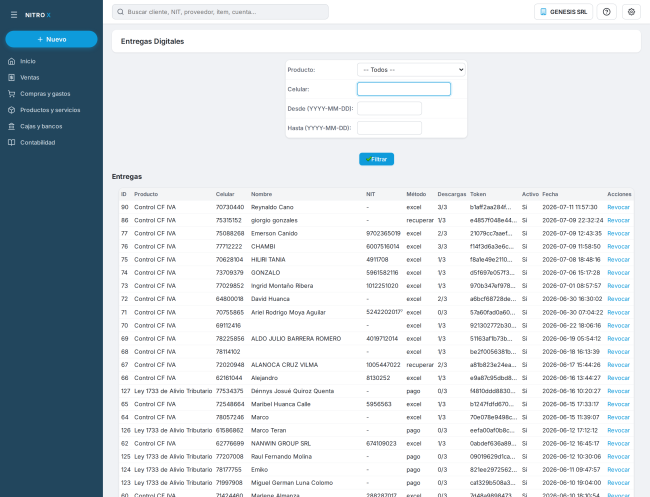The height and width of the screenshot is (497, 650).
Task: Click Revocar on HILIRI TANIA row
Action: tap(618, 260)
